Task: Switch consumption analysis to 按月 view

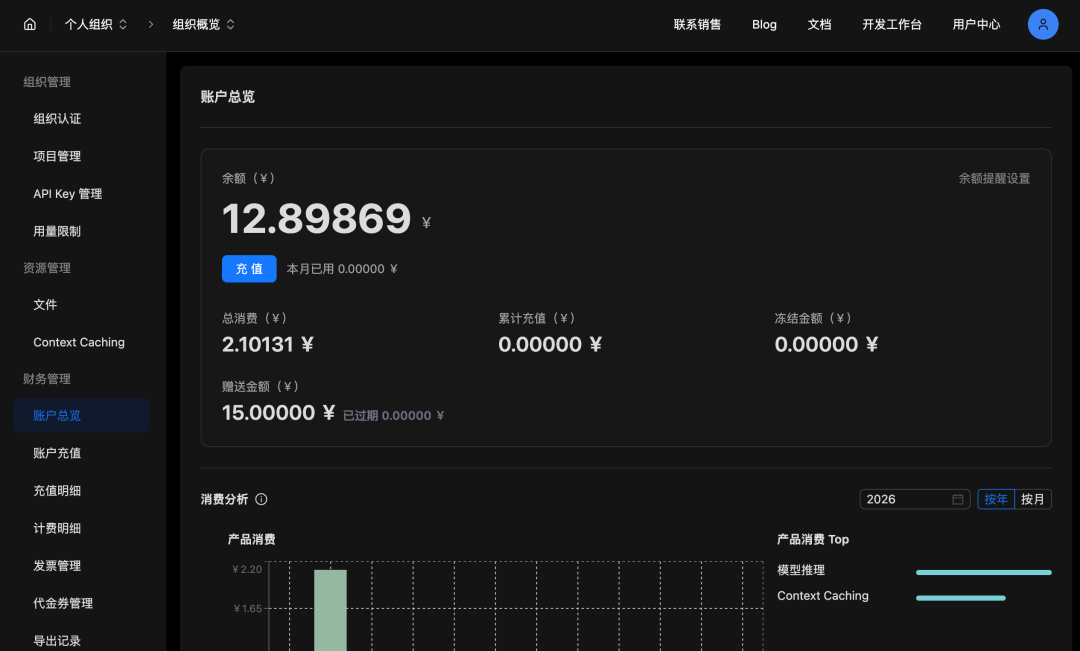Action: (x=1033, y=499)
